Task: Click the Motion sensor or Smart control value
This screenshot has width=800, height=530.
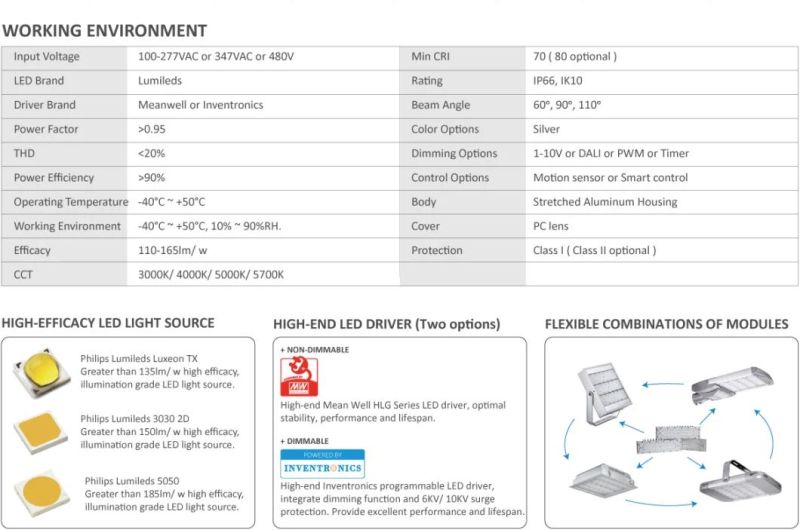Action: click(x=610, y=178)
